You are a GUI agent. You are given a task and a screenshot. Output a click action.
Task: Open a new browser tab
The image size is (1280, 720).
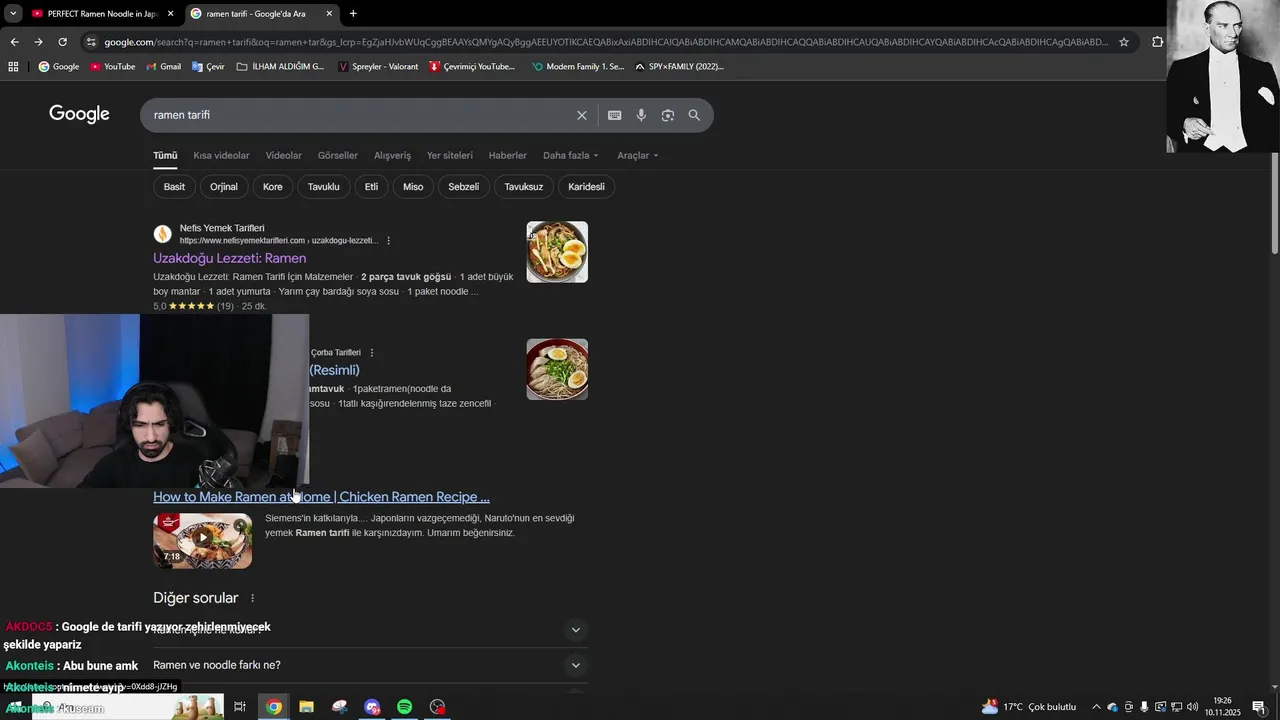coord(353,13)
